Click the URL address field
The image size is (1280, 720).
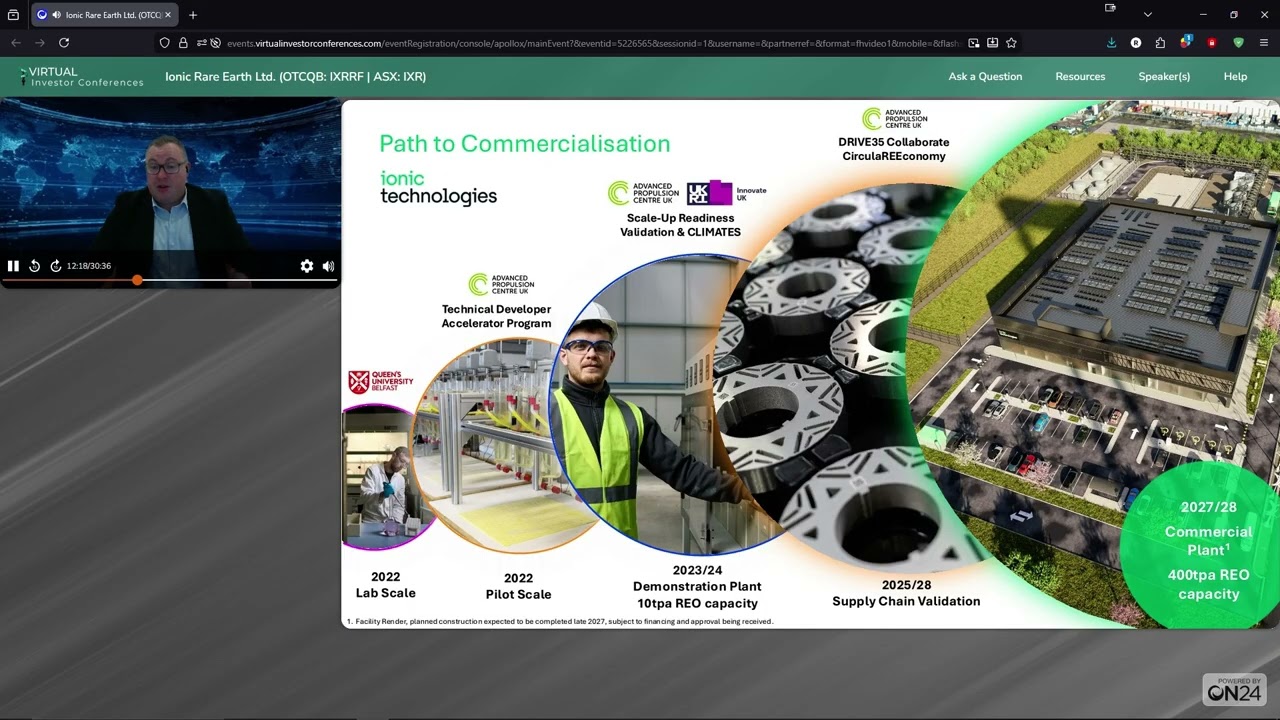click(x=592, y=43)
